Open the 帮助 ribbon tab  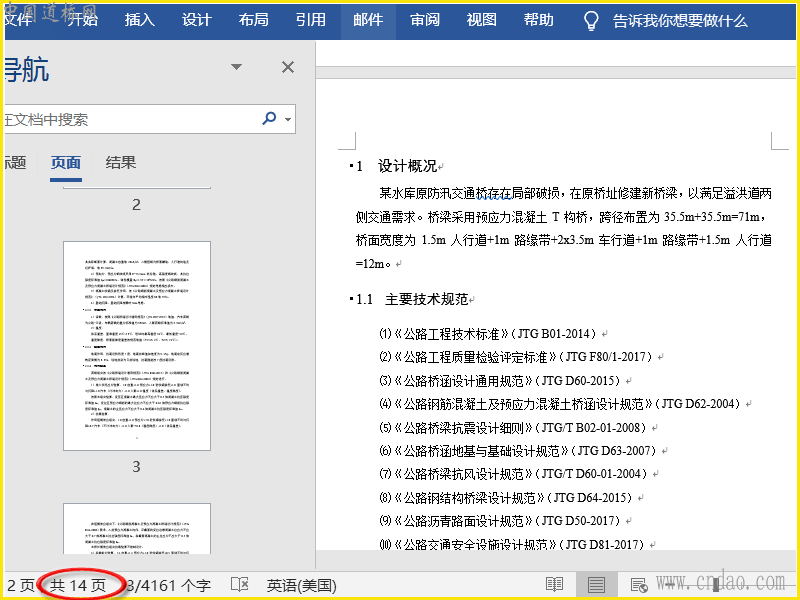tap(539, 20)
